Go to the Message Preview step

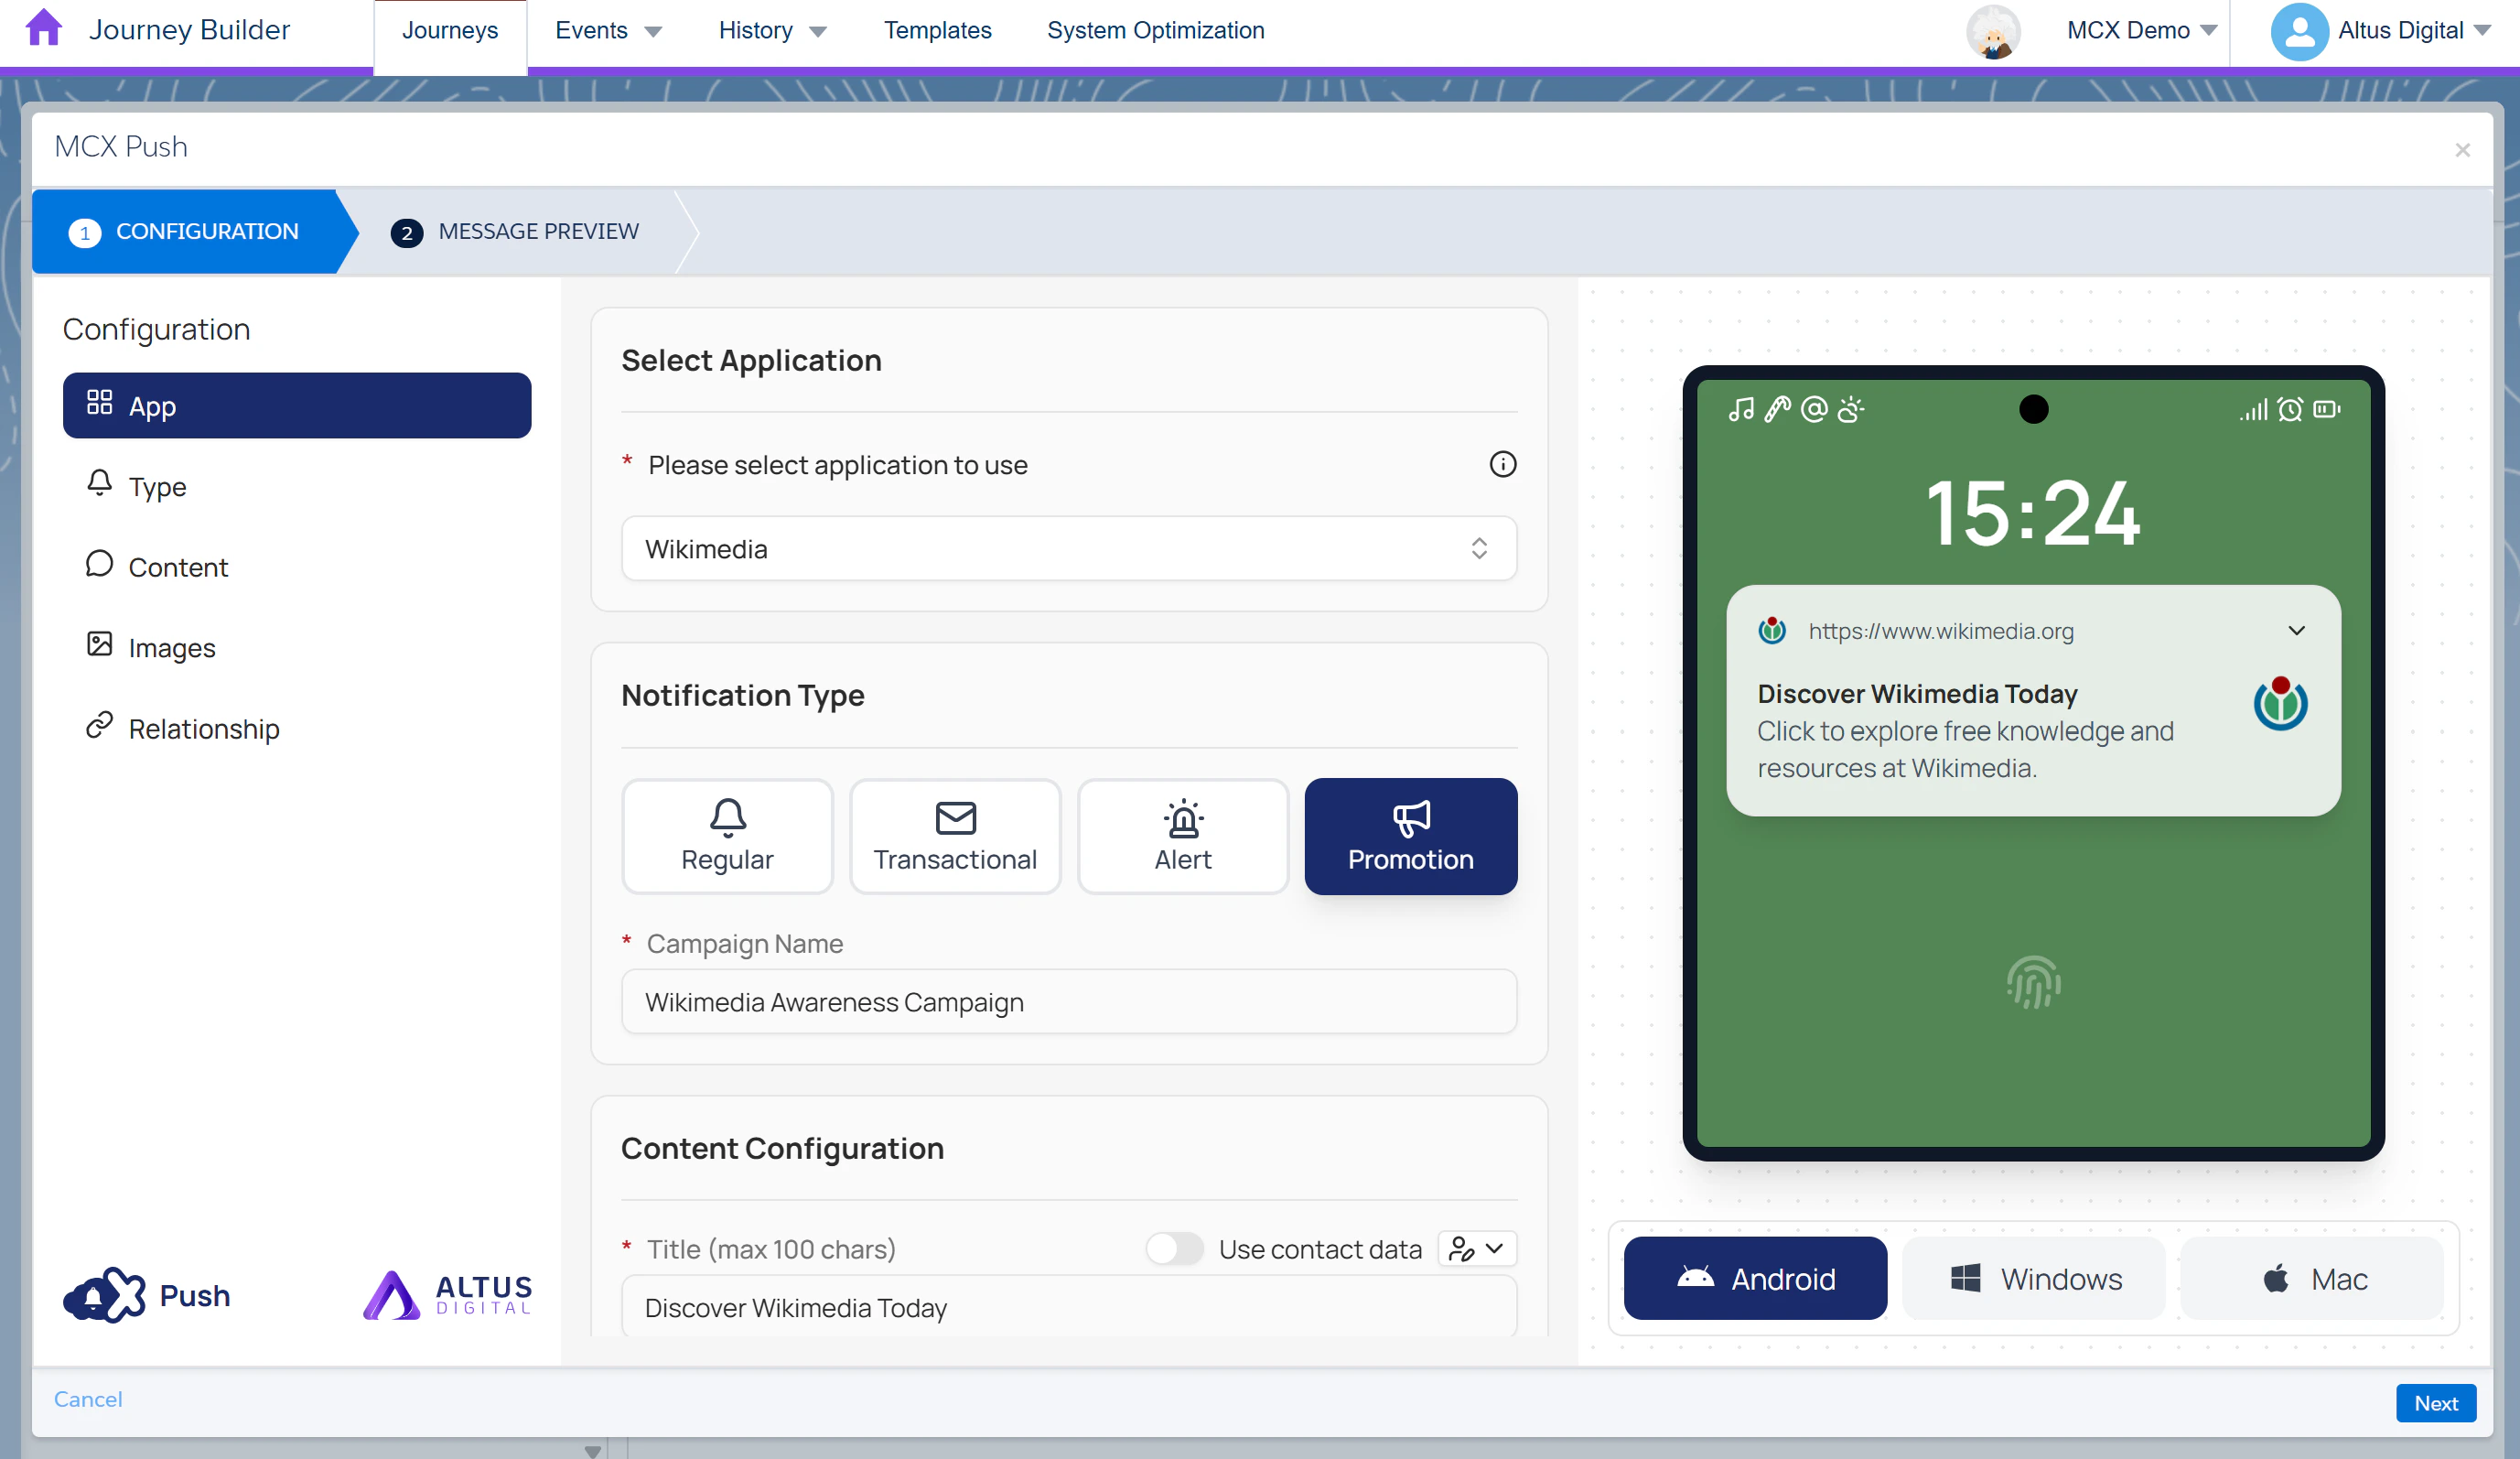pos(515,232)
